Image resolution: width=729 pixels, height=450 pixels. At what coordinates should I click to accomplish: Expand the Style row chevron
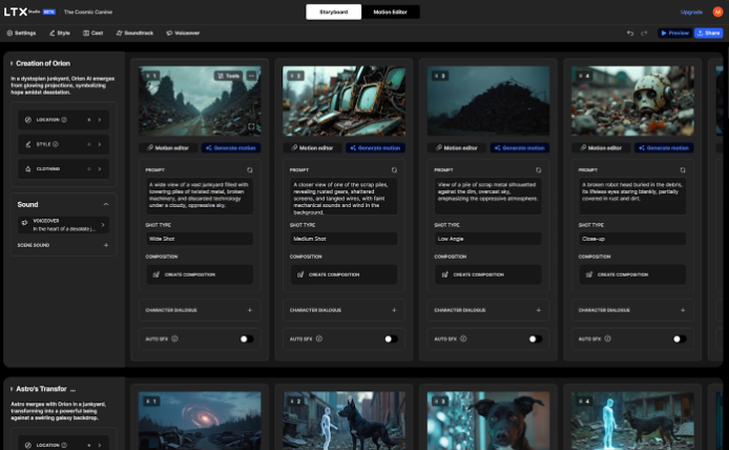[x=99, y=144]
